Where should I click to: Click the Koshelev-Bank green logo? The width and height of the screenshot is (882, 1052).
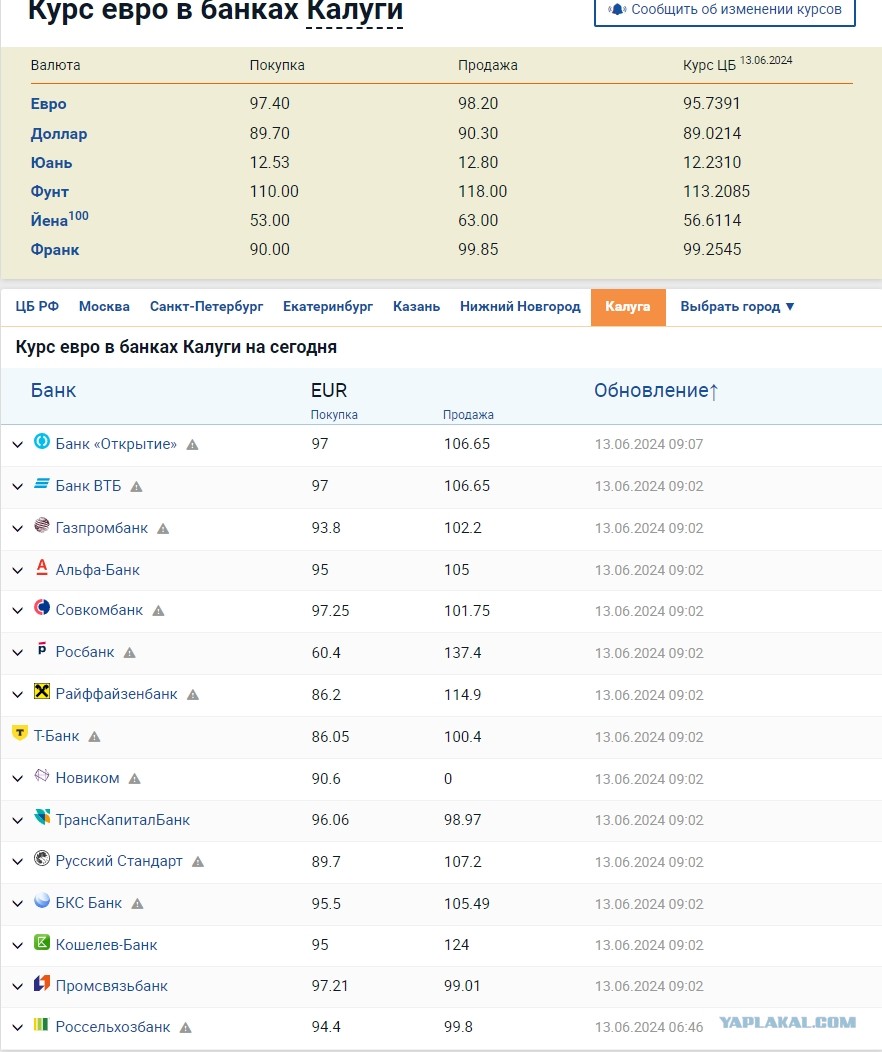[42, 942]
